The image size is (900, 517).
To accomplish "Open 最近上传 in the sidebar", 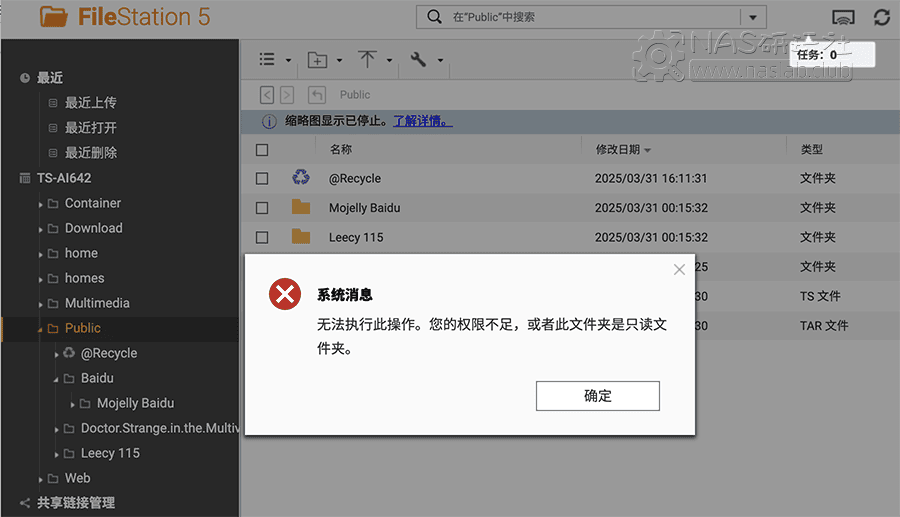I will pos(91,103).
